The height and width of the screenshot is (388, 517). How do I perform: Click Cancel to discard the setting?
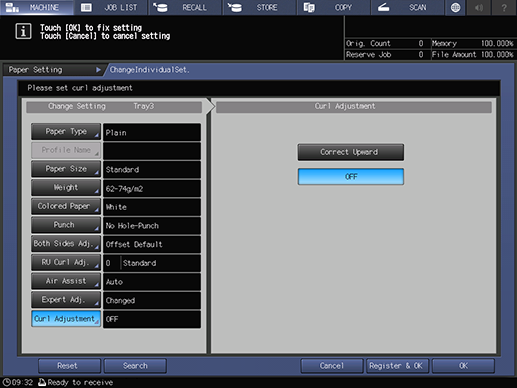[332, 366]
